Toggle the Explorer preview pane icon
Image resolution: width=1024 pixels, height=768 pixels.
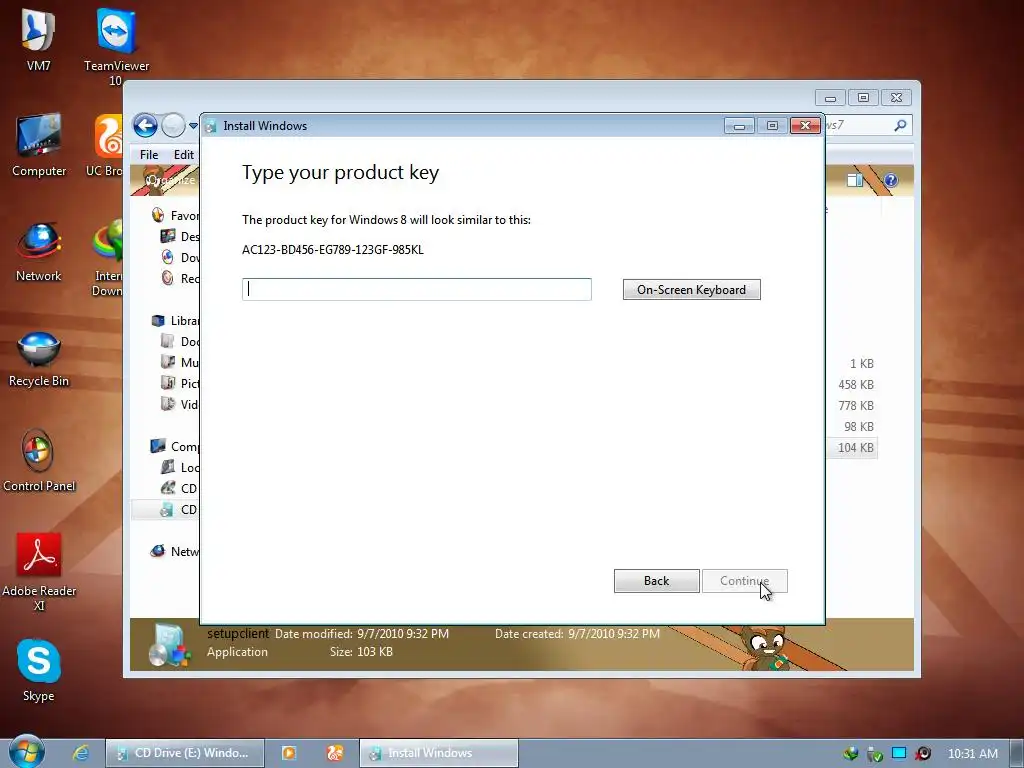855,180
